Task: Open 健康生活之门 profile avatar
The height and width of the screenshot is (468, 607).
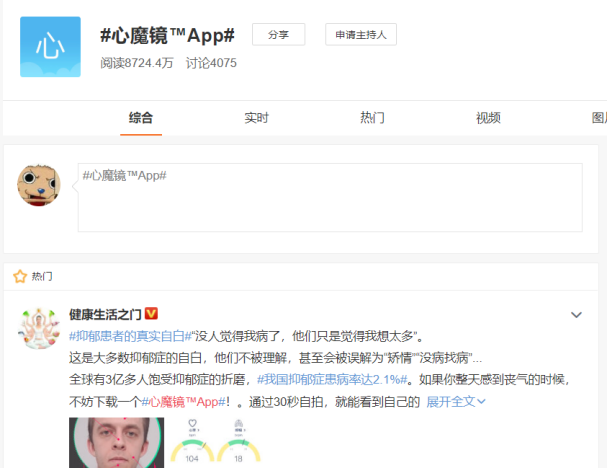Action: click(39, 328)
